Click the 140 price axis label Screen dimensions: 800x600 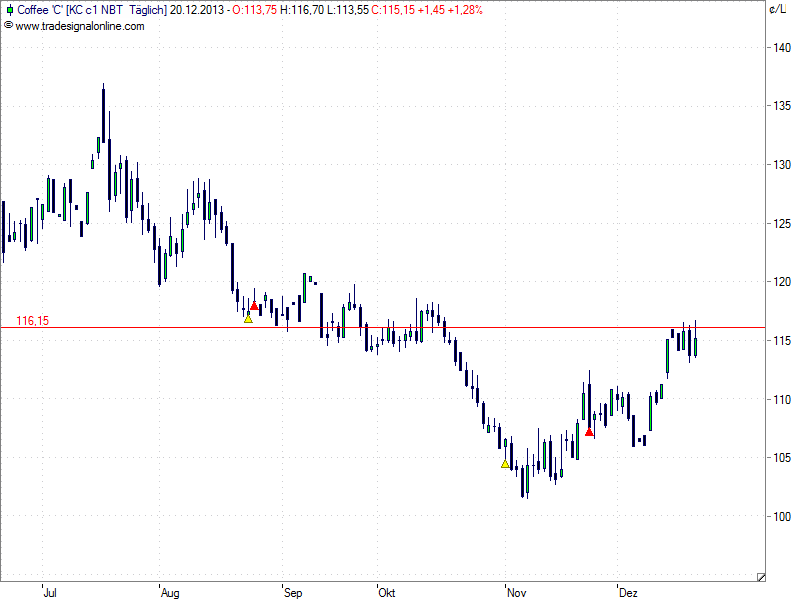[x=782, y=48]
